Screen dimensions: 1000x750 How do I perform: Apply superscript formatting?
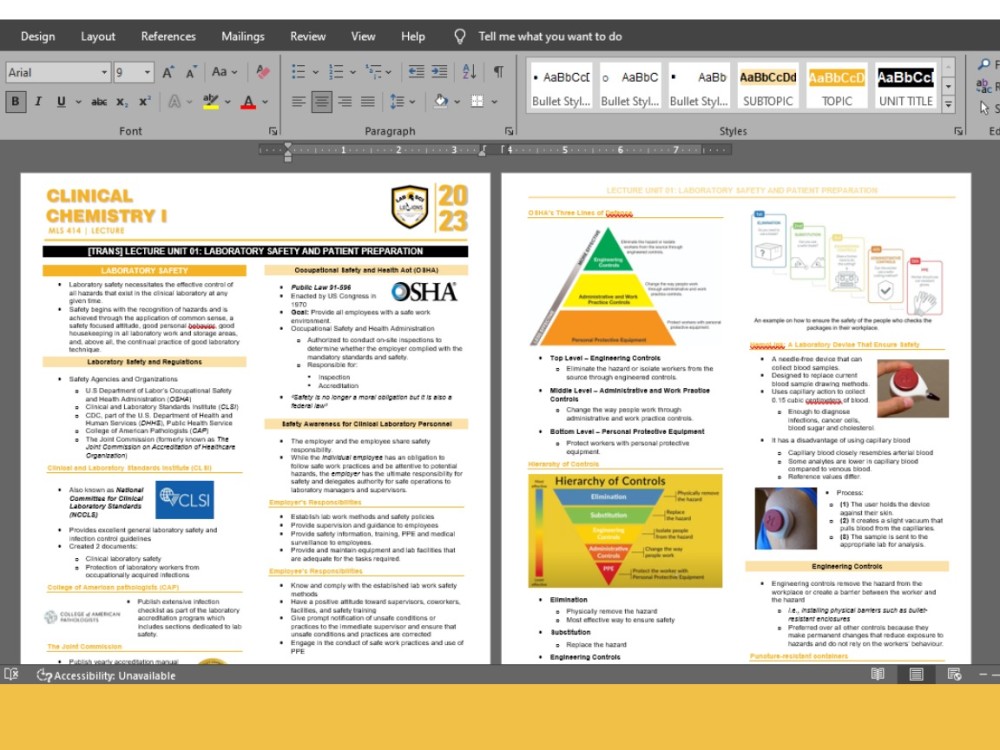[x=145, y=101]
